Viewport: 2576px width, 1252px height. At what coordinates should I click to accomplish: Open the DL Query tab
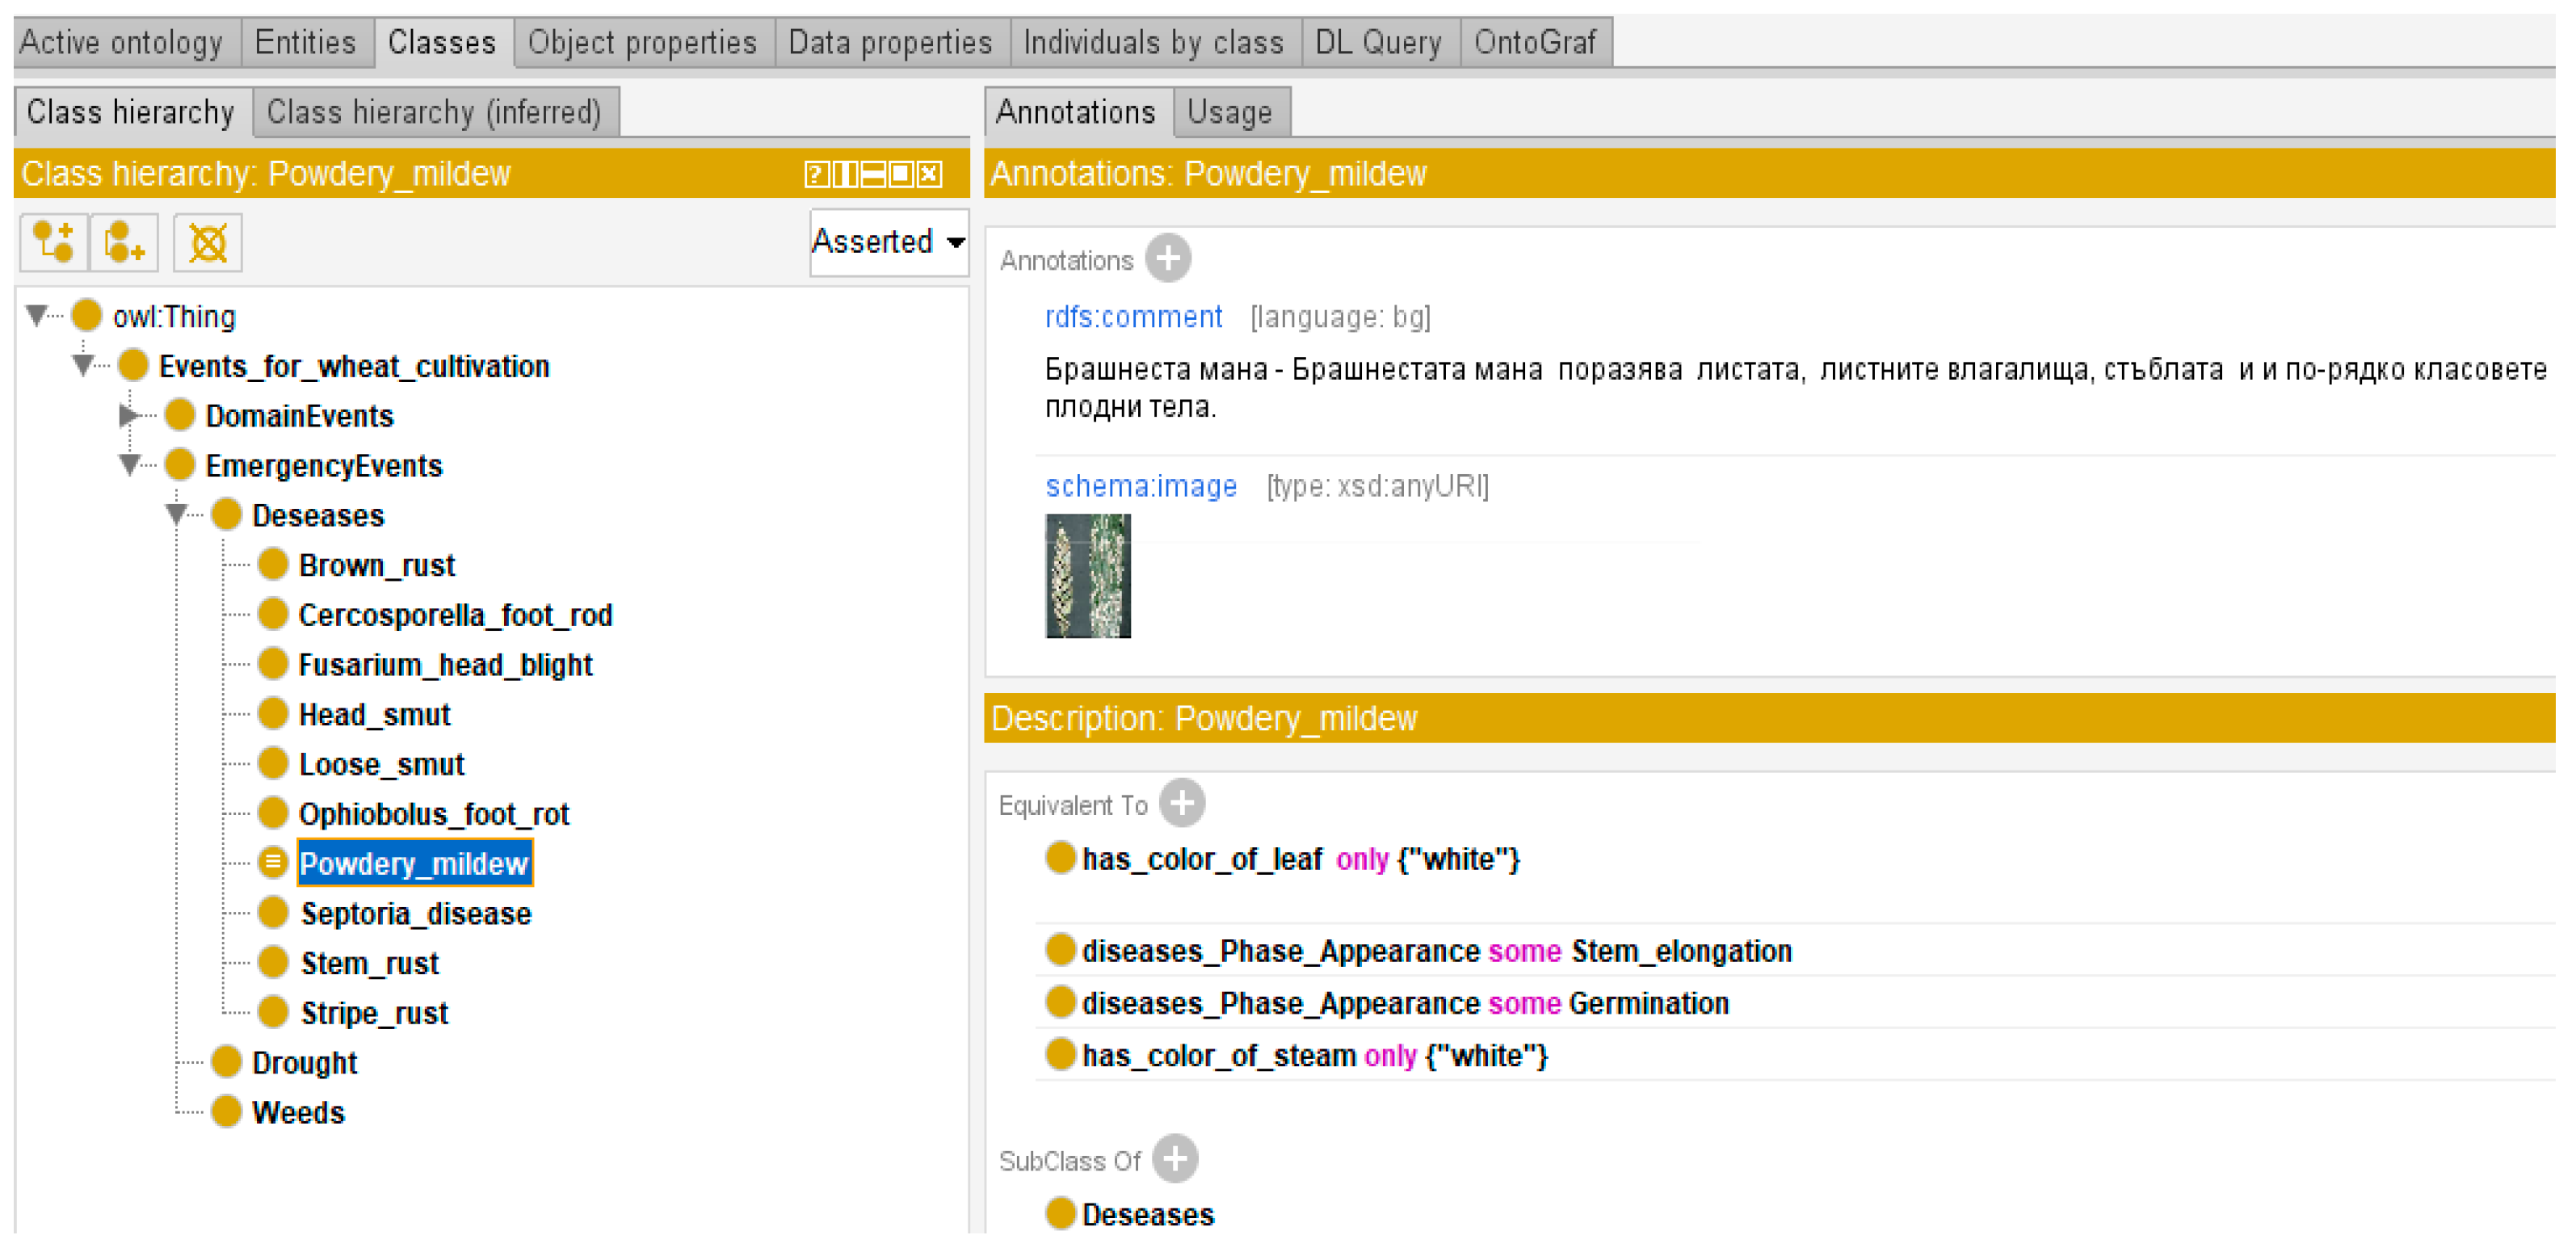click(1378, 43)
